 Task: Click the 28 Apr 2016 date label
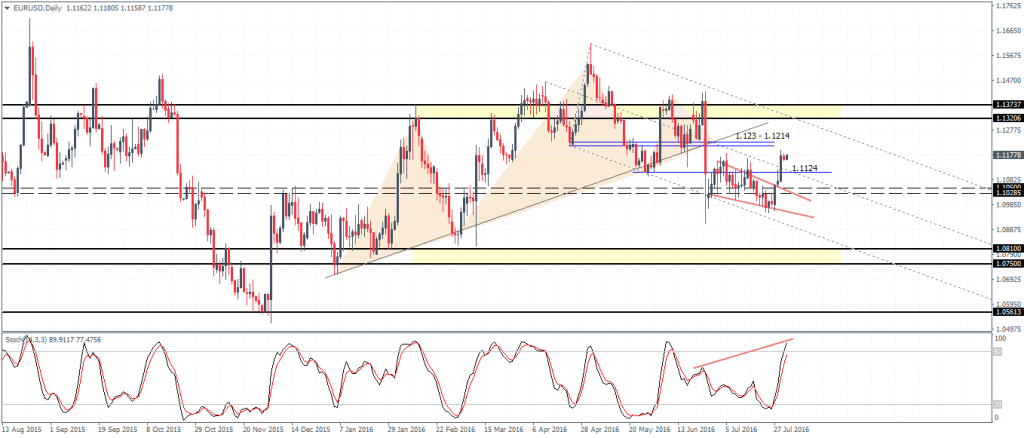(x=598, y=430)
